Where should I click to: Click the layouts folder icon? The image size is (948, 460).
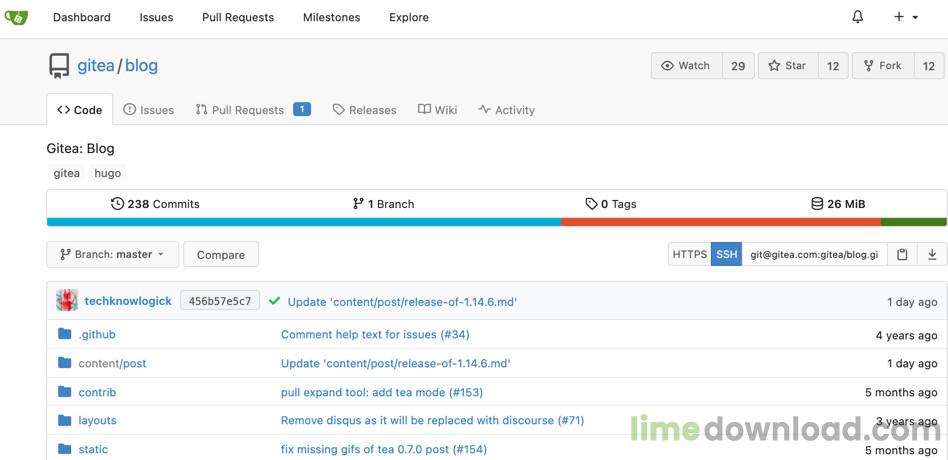pos(65,420)
